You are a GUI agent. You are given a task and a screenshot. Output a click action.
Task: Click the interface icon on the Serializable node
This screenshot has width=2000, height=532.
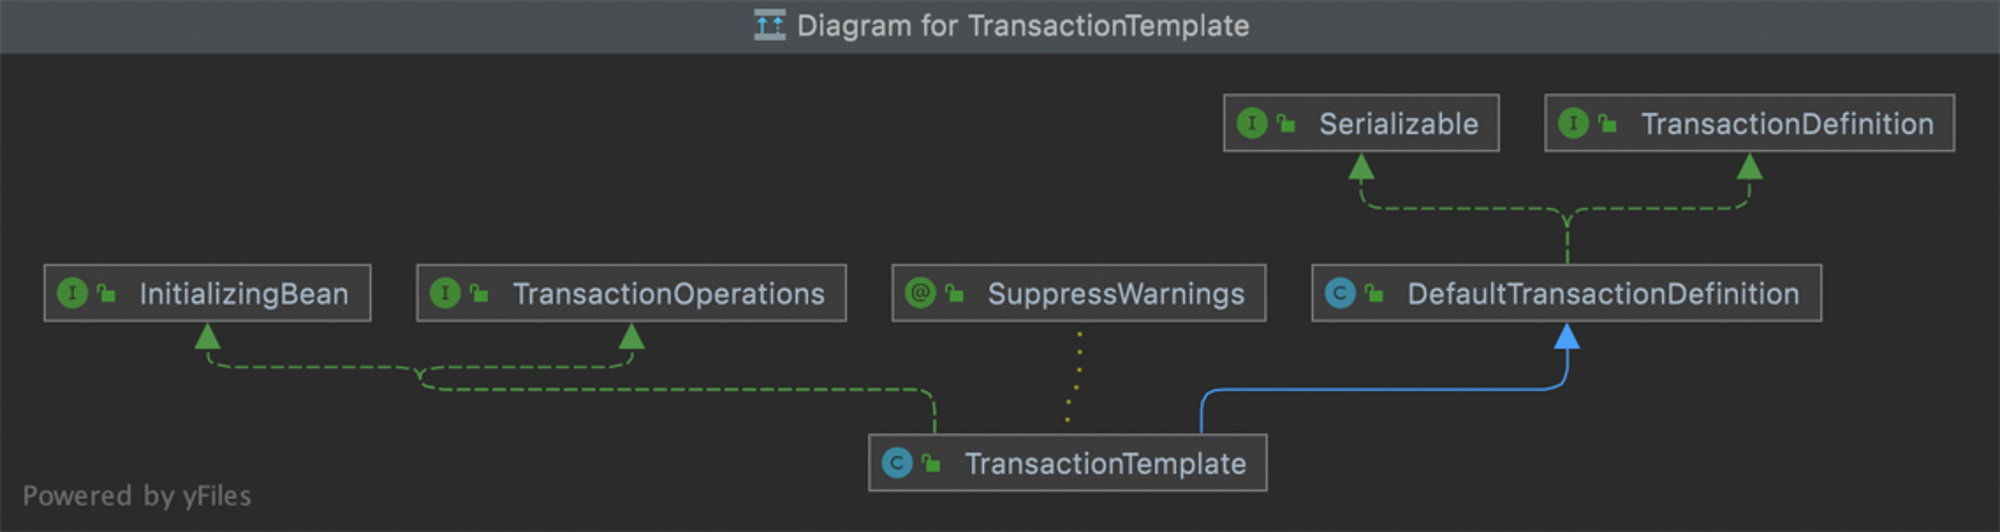pyautogui.click(x=1251, y=124)
